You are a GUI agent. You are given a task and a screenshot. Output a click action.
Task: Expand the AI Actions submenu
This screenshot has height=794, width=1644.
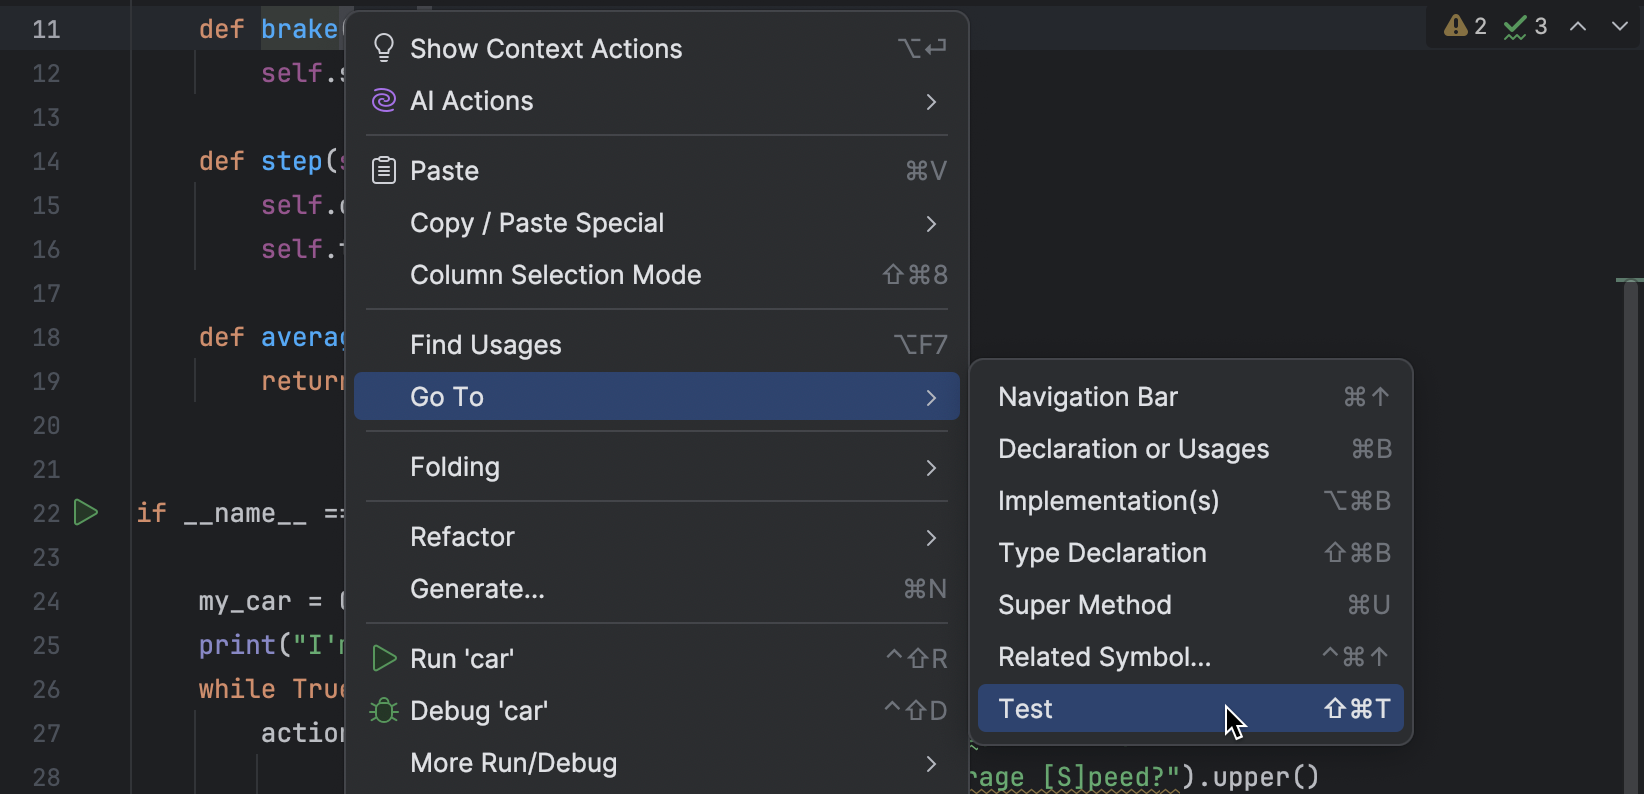(x=931, y=101)
